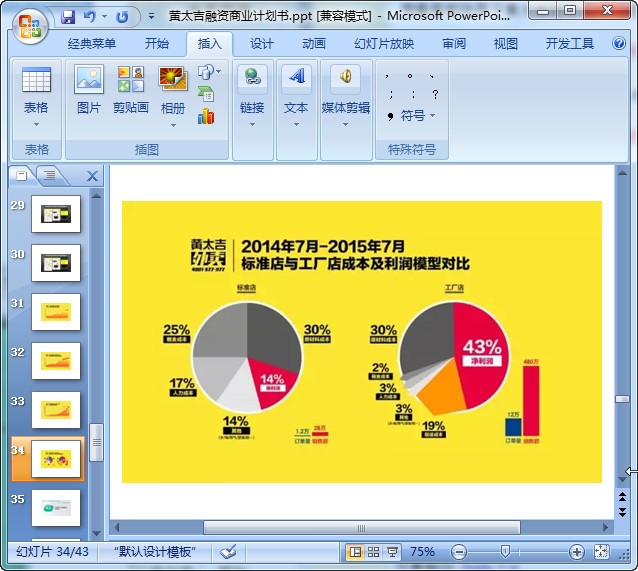Screen dimensions: 638x571
Task: Go to next slide double-arrow button
Action: coord(622,512)
